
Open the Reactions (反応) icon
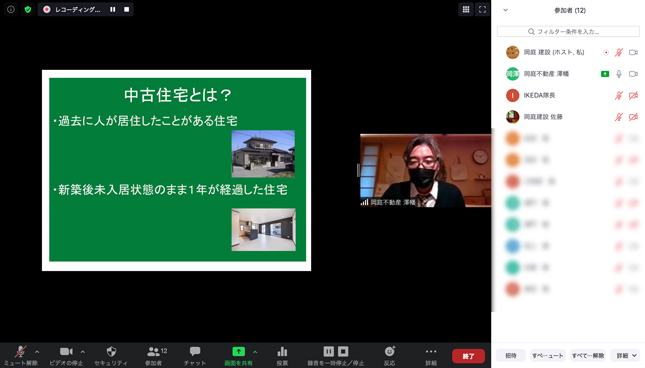click(x=390, y=356)
